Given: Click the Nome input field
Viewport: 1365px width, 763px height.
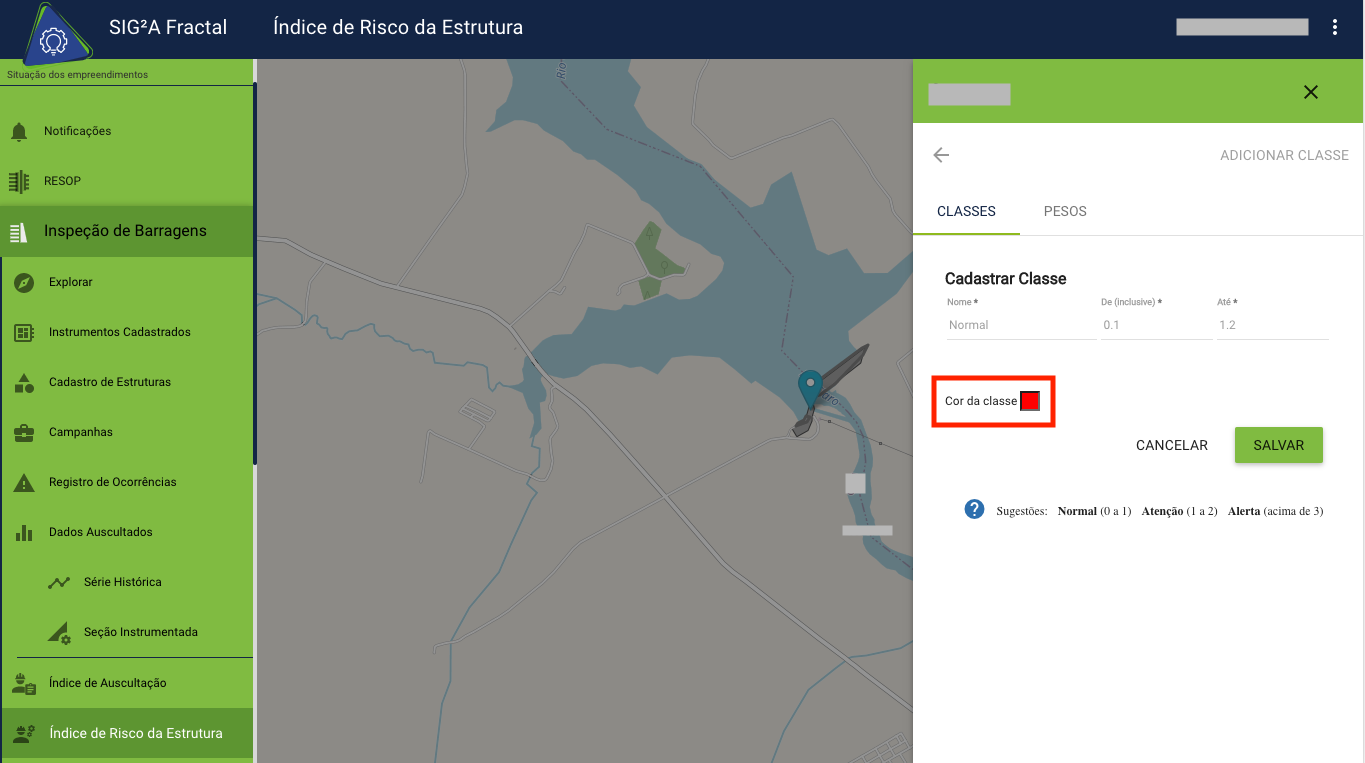Looking at the screenshot, I should [1021, 325].
